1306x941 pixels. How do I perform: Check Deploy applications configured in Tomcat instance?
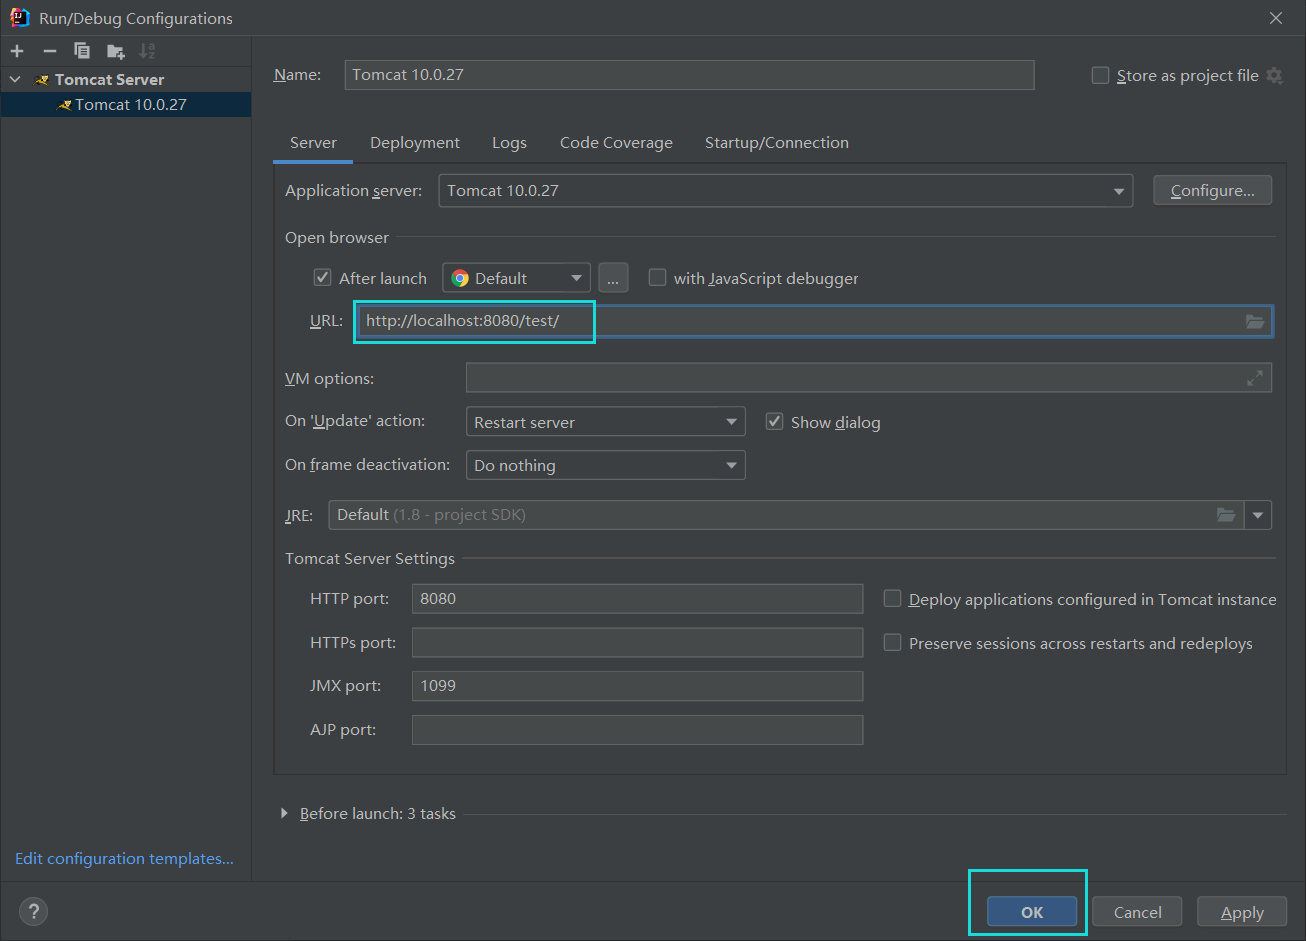(x=892, y=599)
